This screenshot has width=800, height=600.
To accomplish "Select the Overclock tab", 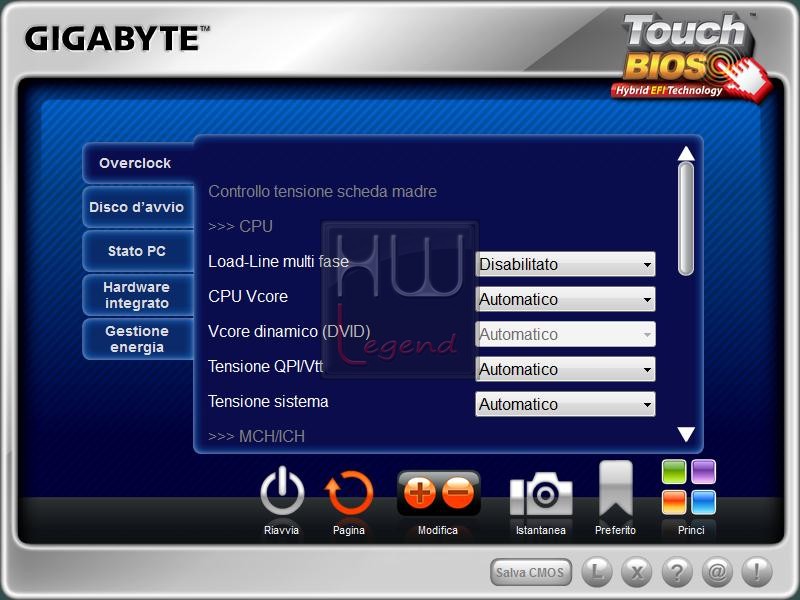I will (138, 163).
